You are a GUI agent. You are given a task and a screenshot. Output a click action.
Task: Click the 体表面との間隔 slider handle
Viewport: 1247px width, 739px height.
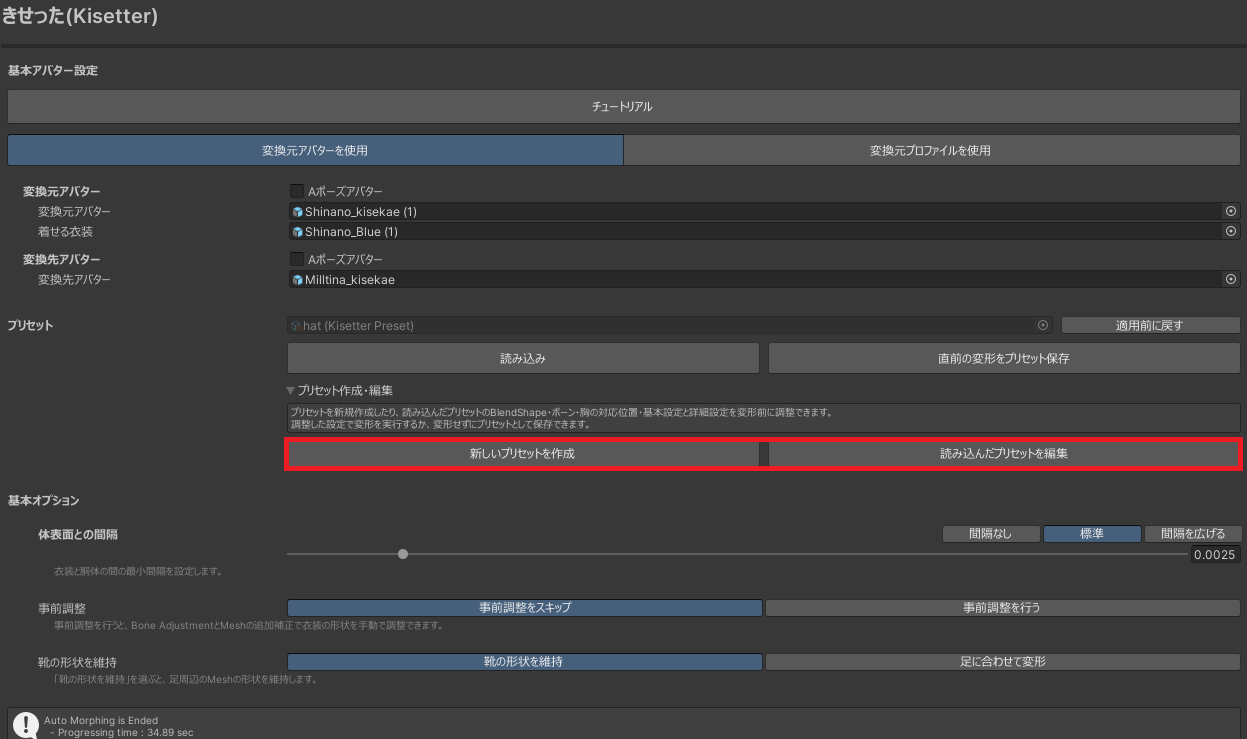pyautogui.click(x=403, y=554)
